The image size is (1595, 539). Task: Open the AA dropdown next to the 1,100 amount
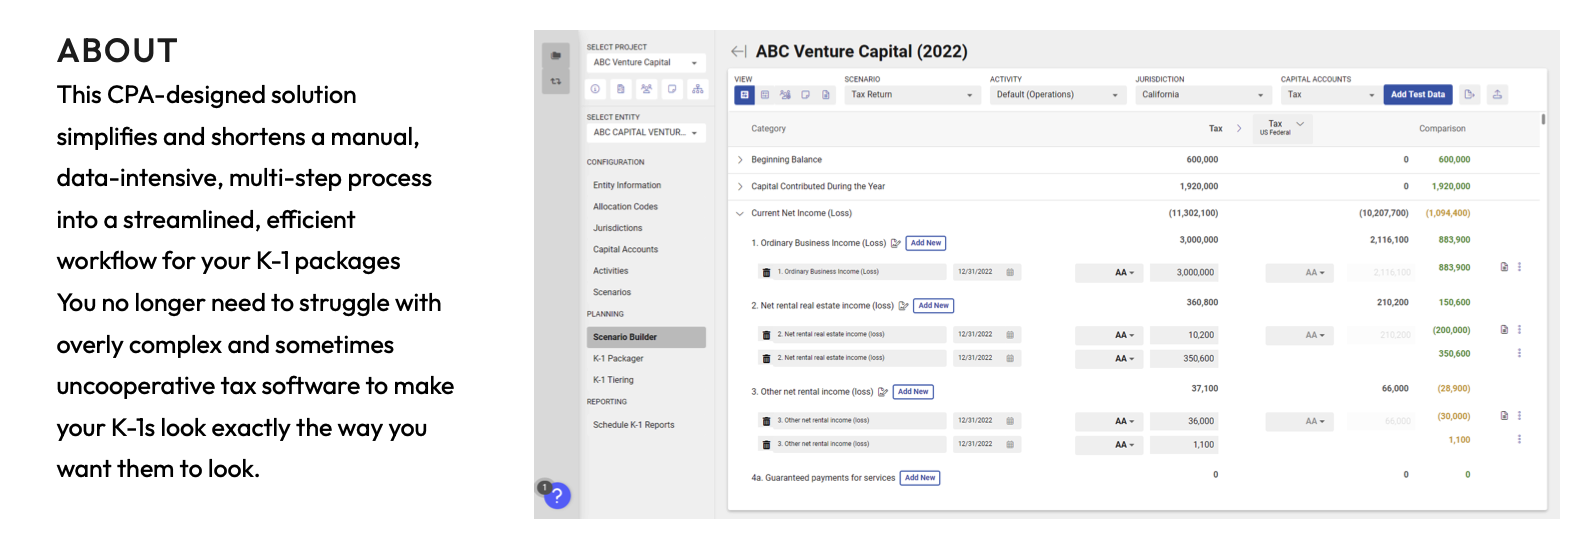[x=1110, y=445]
